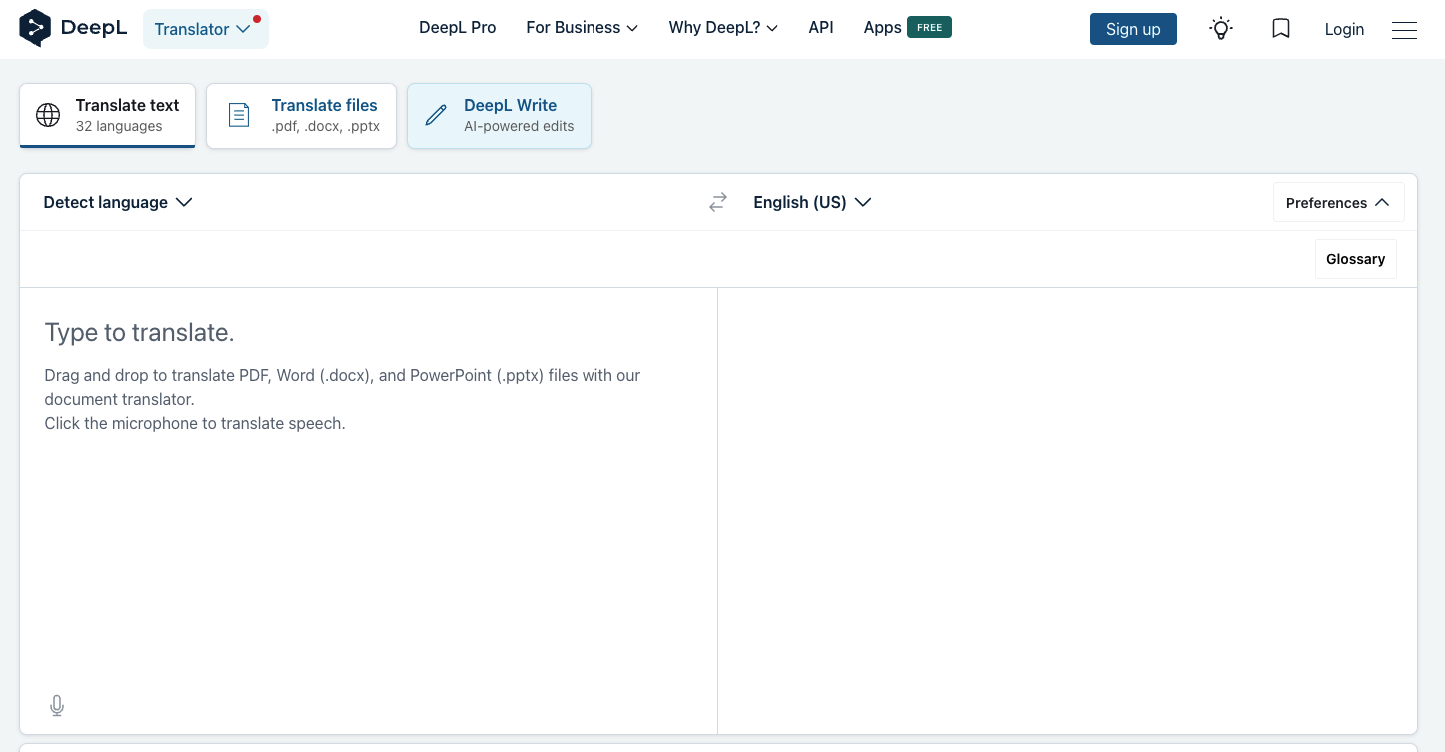Select the Translate text tab

108,115
